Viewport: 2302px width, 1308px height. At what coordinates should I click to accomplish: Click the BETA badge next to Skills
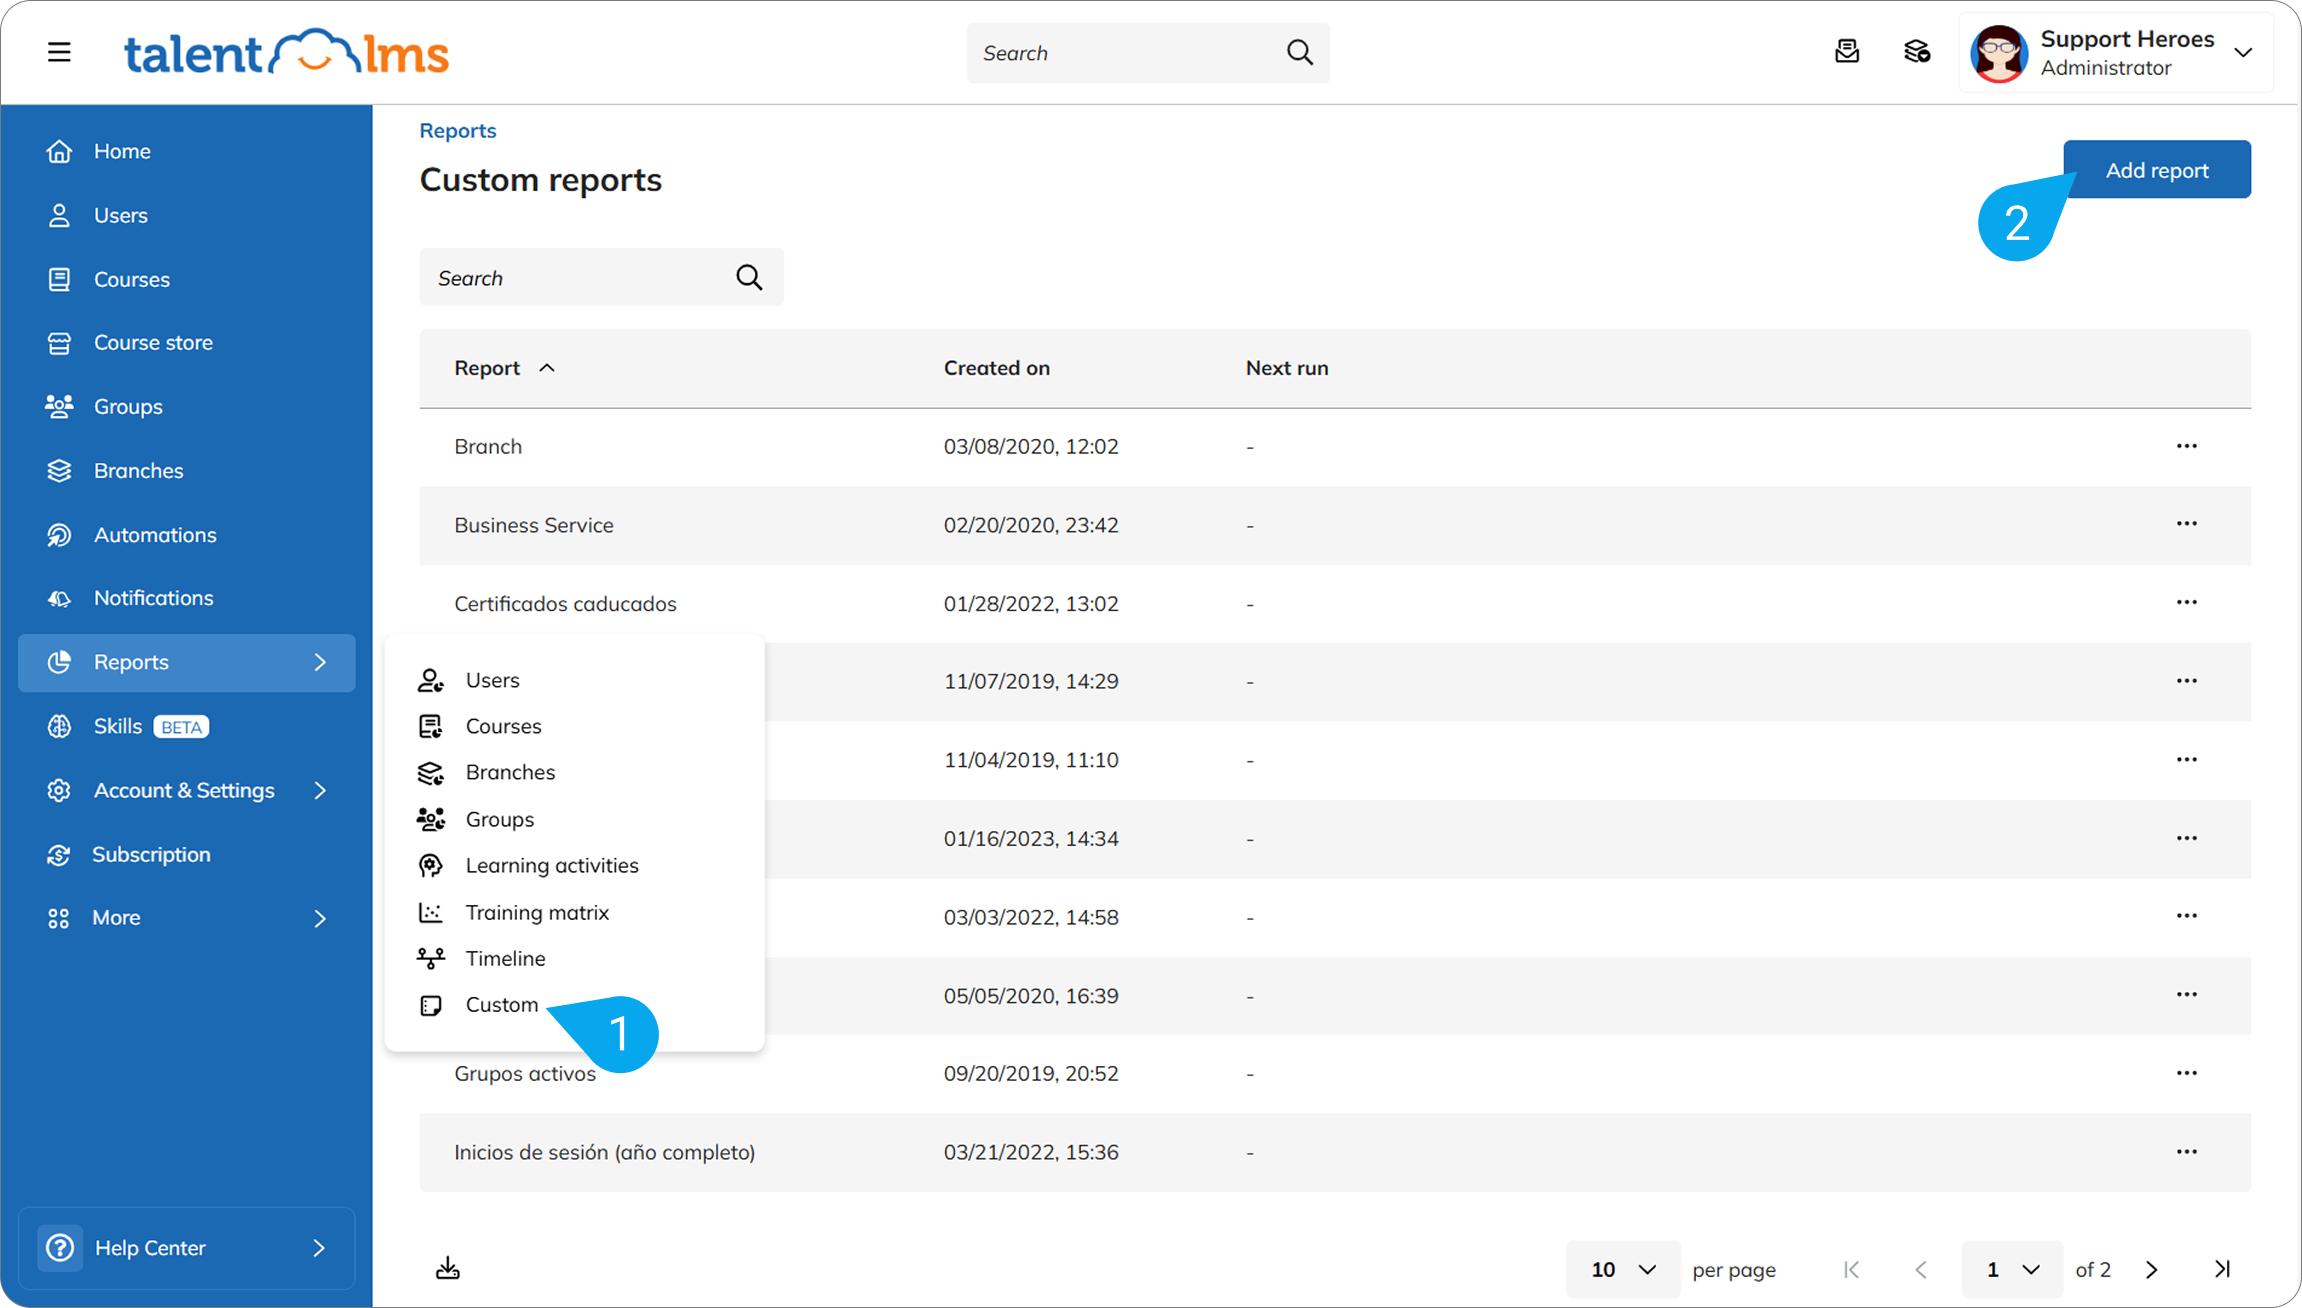click(181, 727)
